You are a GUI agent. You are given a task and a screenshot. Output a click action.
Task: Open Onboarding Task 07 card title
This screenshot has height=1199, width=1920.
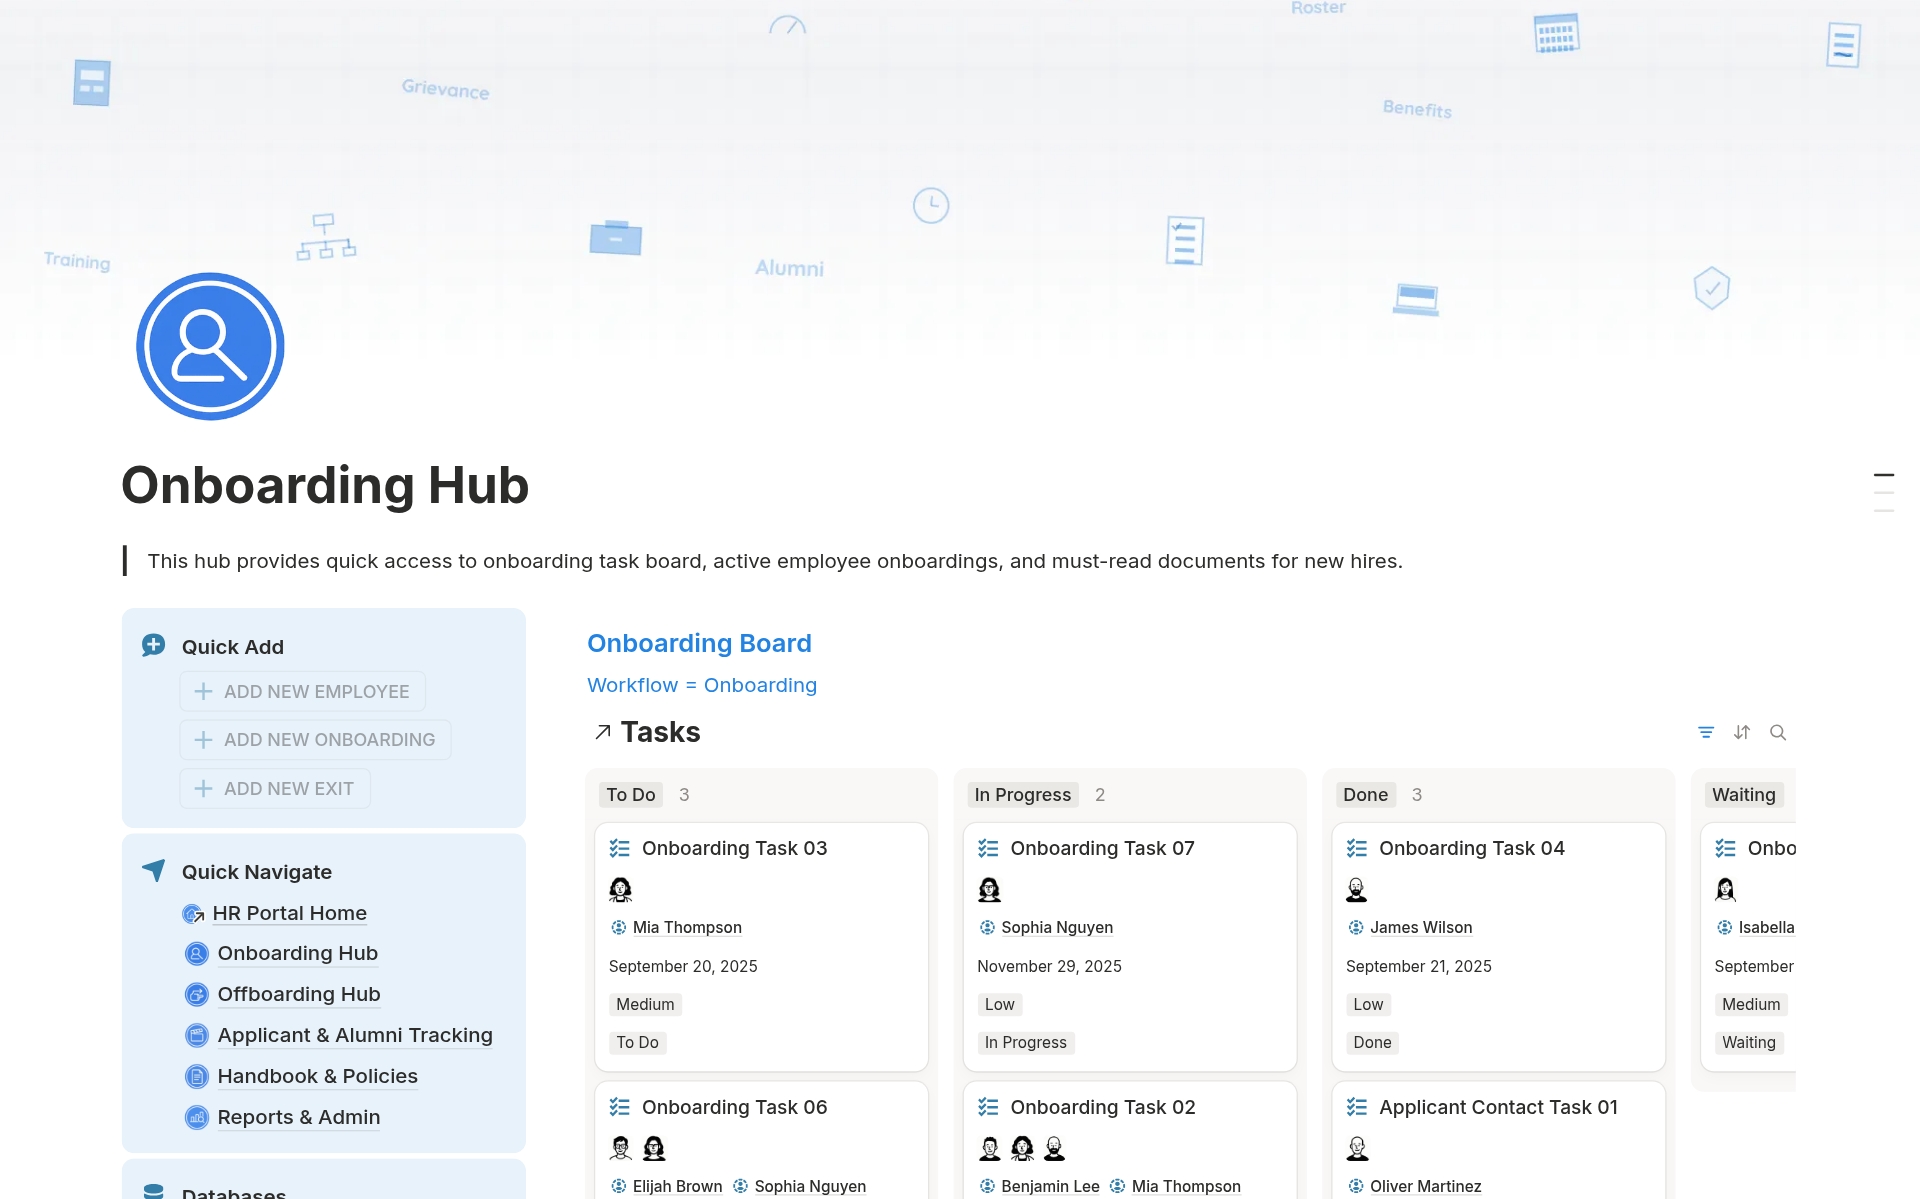coord(1103,848)
